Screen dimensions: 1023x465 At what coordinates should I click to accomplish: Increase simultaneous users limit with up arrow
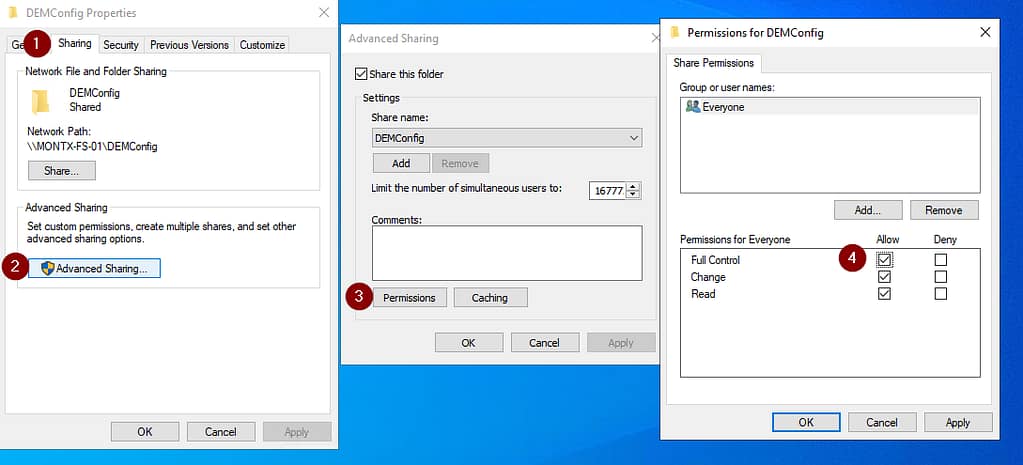(x=633, y=187)
